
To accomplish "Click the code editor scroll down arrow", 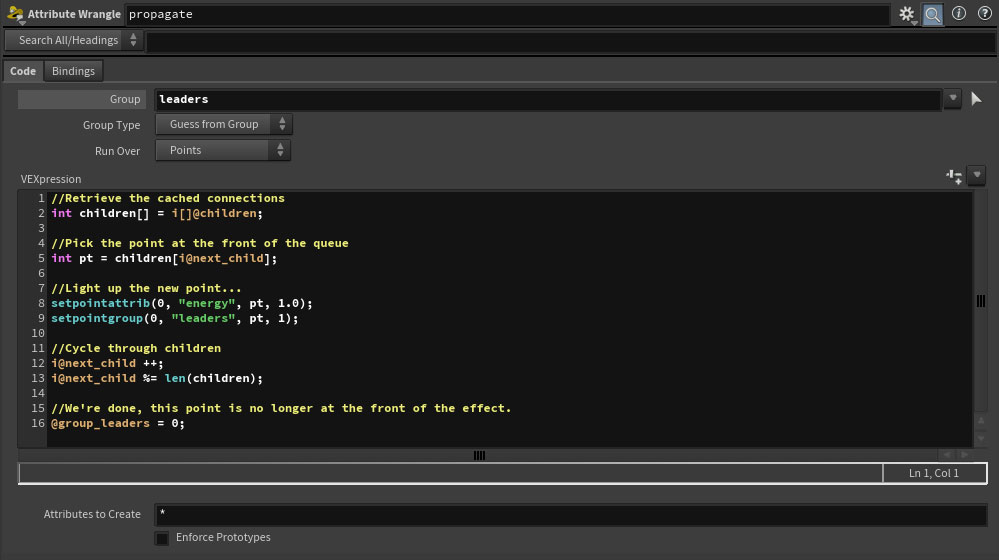I will [981, 438].
